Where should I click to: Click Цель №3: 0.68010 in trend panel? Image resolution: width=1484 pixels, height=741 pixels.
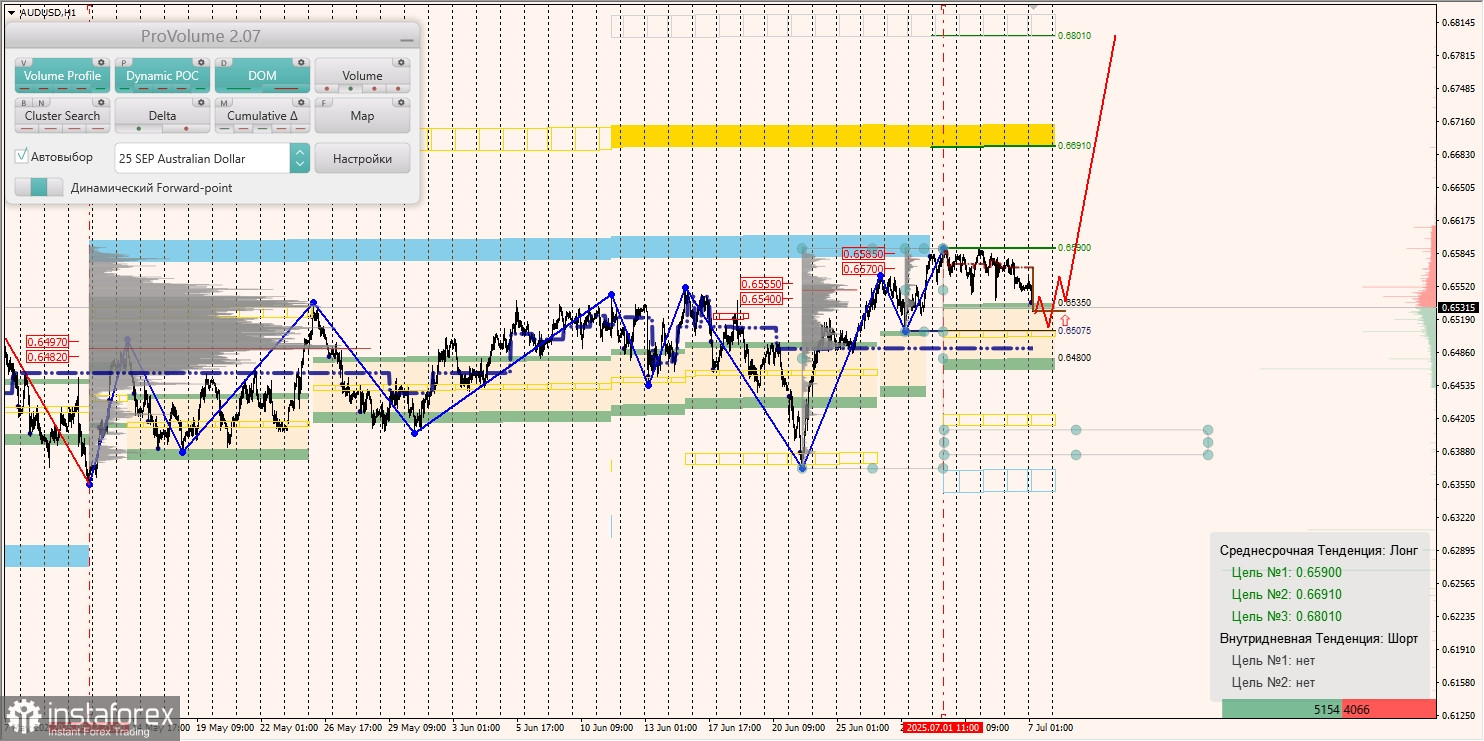click(x=1287, y=617)
